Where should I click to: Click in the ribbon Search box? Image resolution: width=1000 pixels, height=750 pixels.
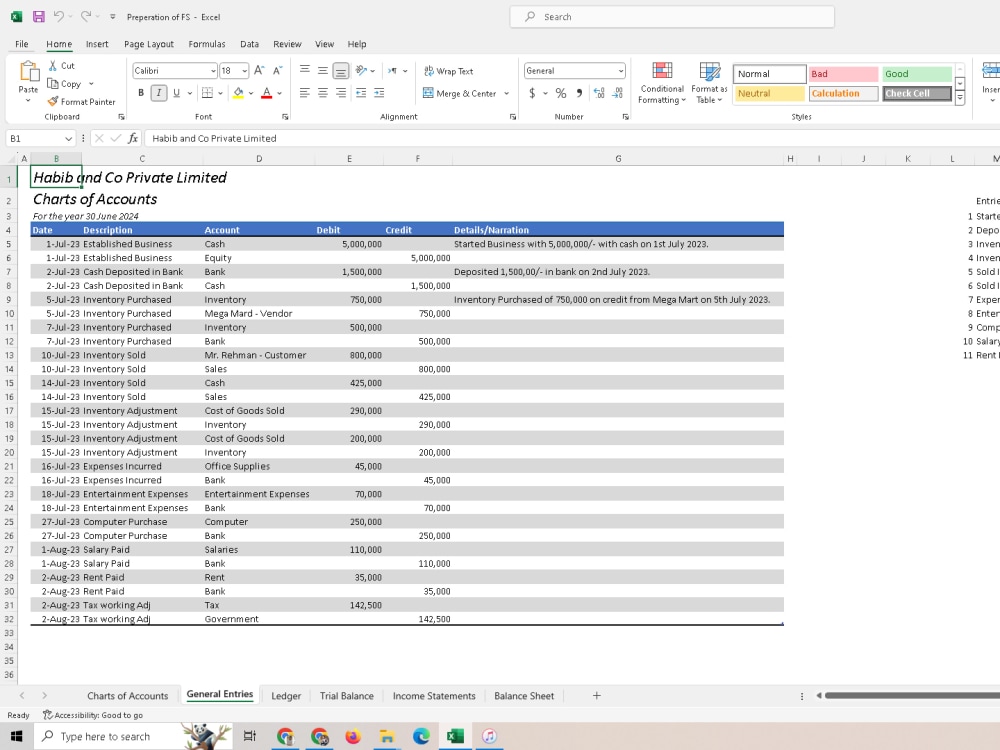(x=672, y=17)
